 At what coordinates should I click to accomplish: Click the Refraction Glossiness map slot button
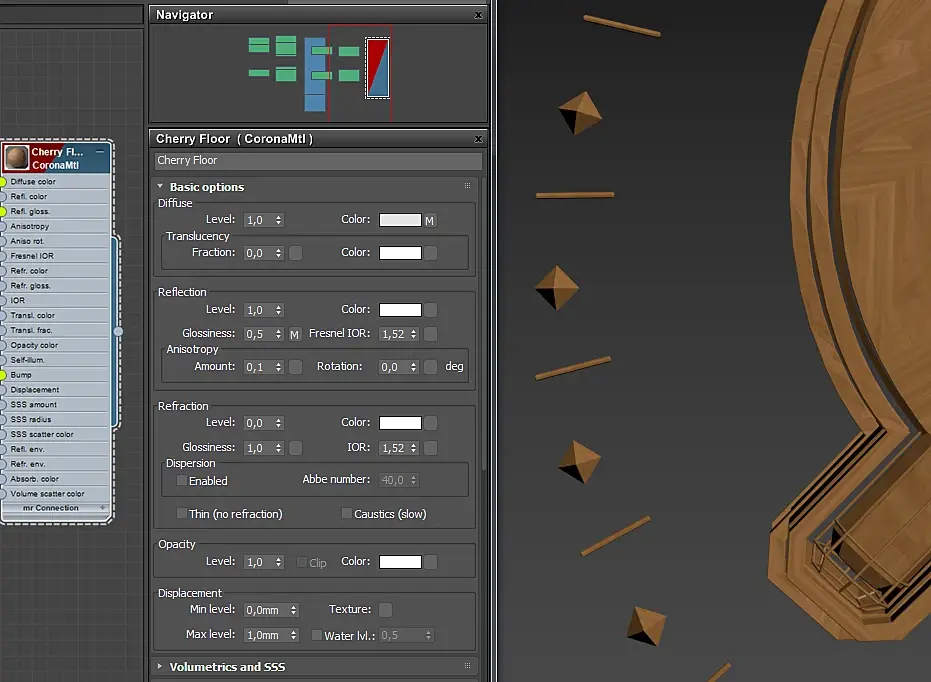click(295, 448)
